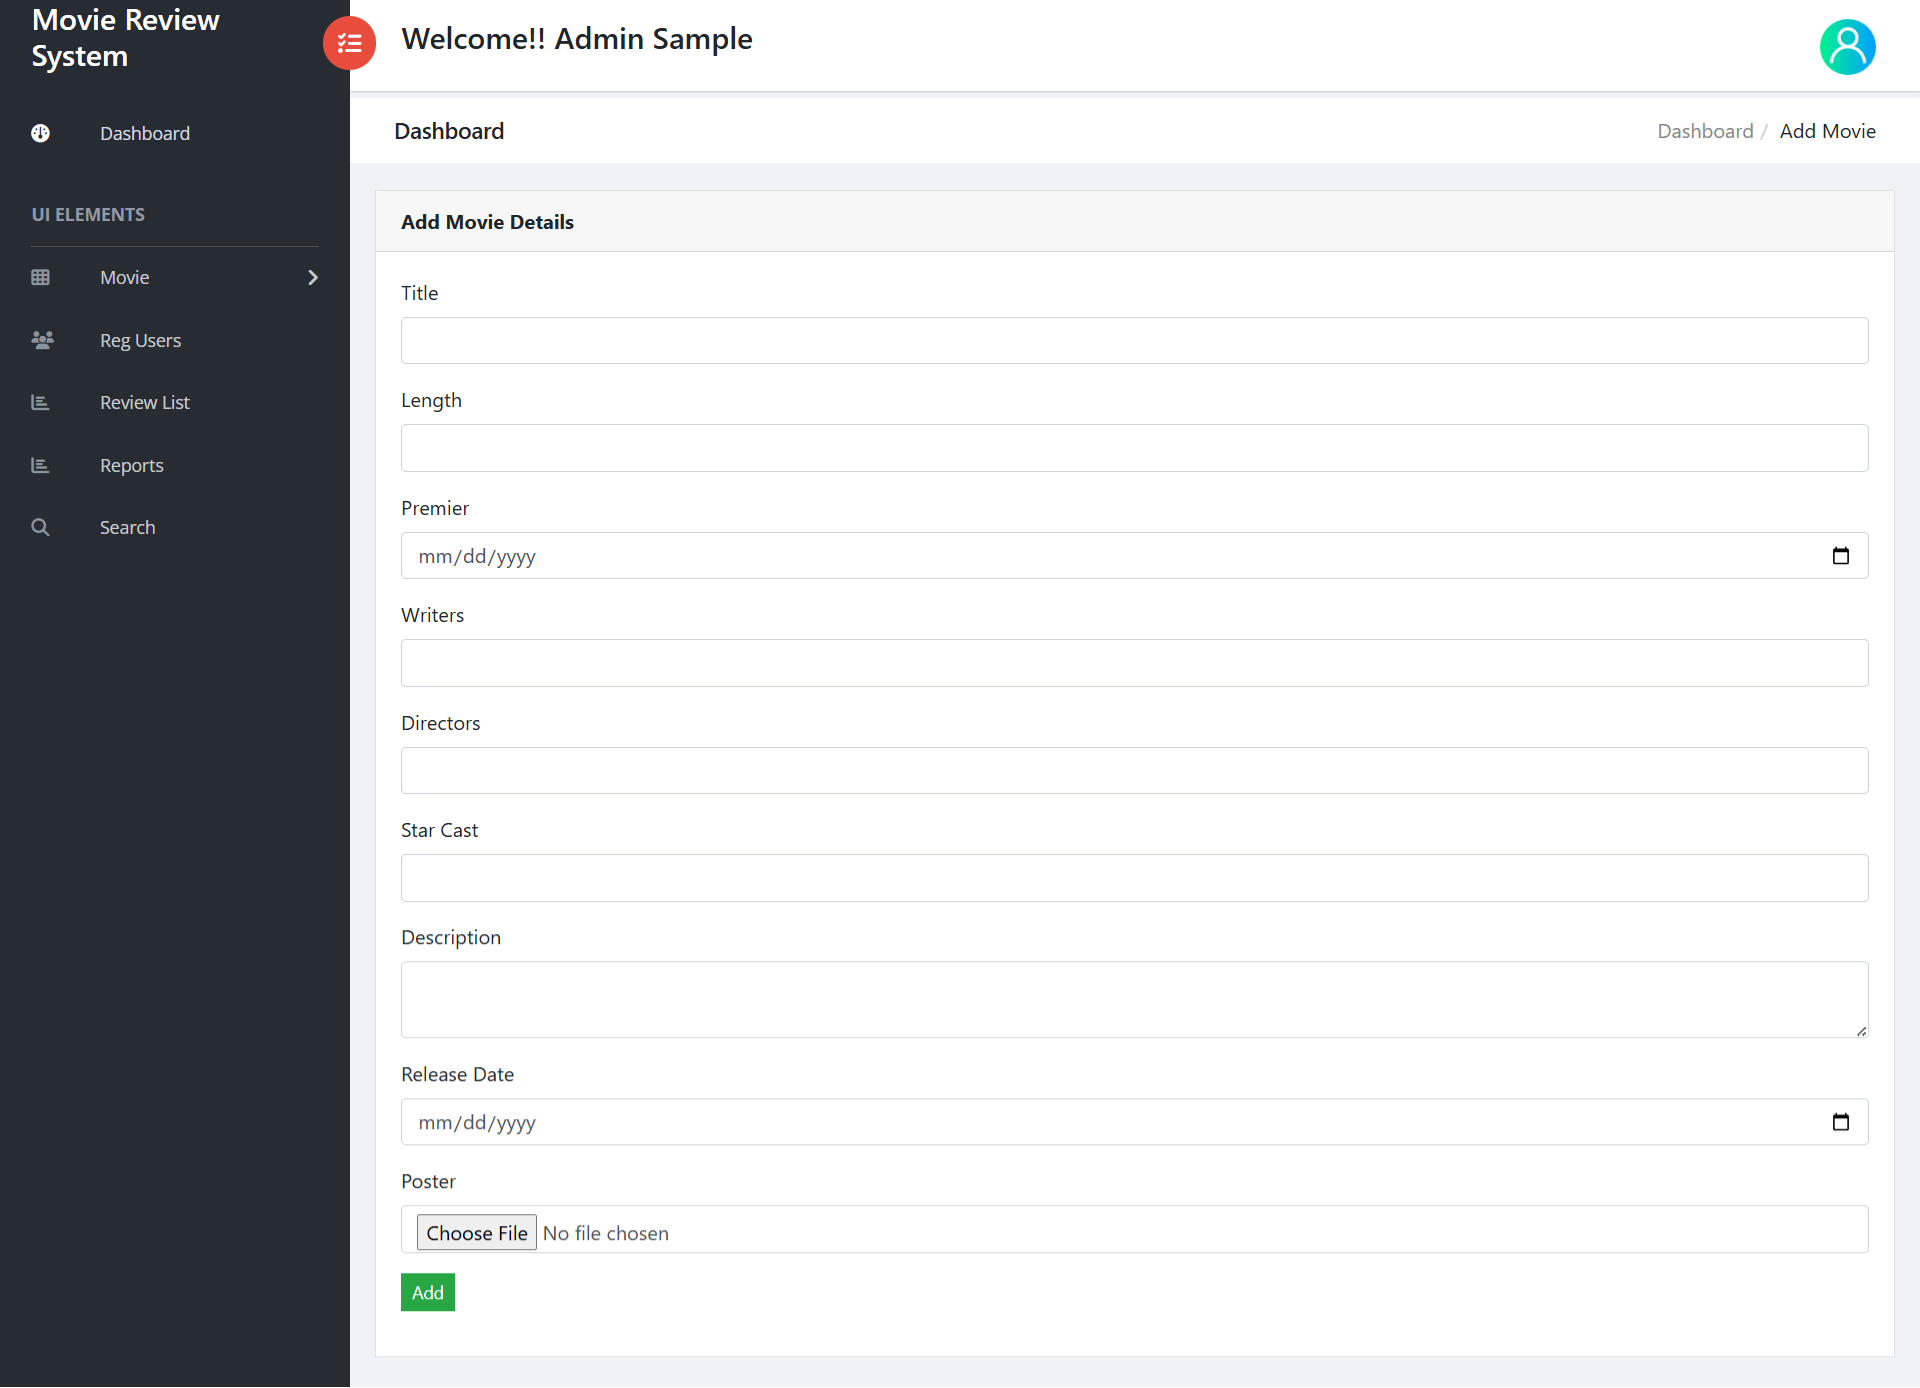Click the 'Add Movie Details' heading

[487, 222]
